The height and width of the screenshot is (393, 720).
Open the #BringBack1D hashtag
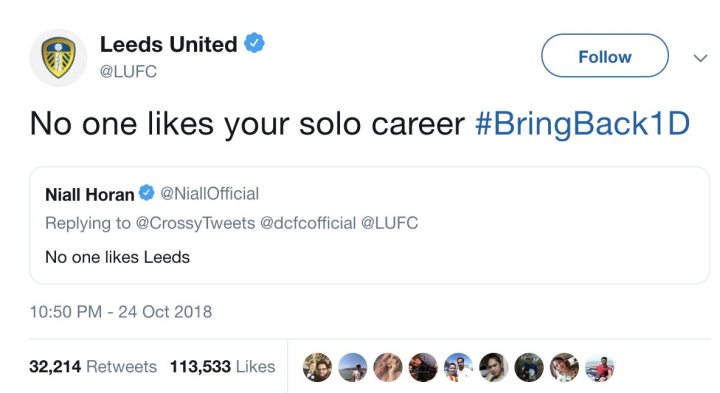(582, 124)
